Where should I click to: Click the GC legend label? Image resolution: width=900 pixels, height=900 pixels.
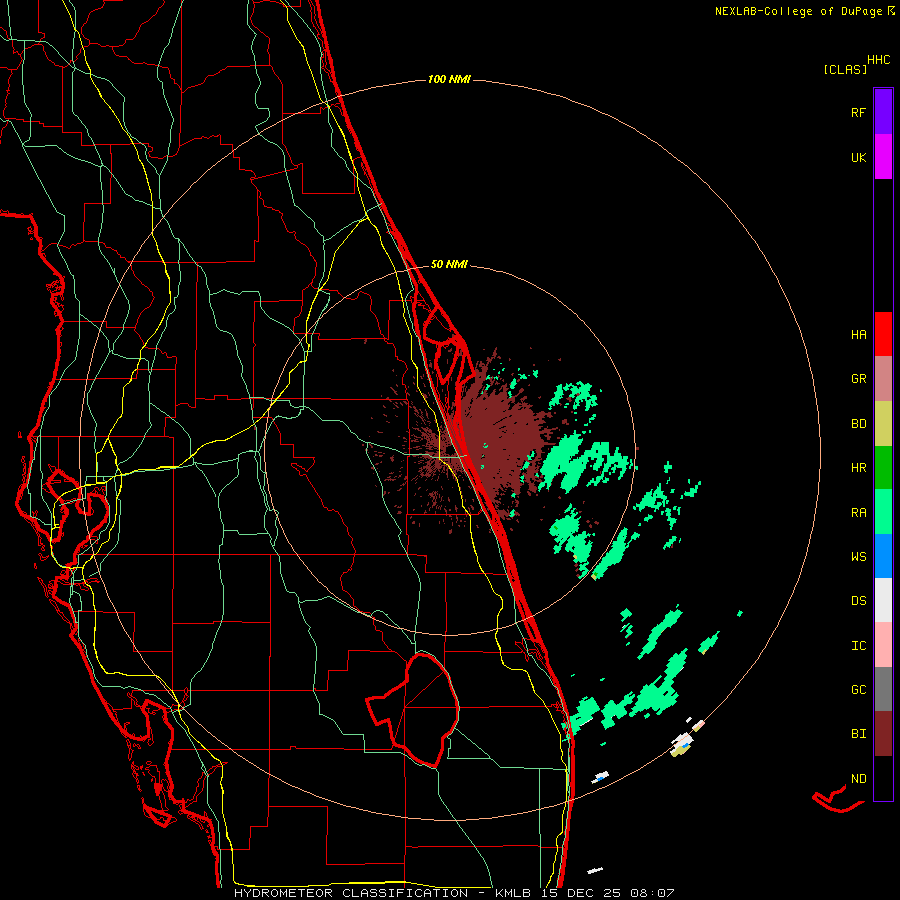point(858,689)
